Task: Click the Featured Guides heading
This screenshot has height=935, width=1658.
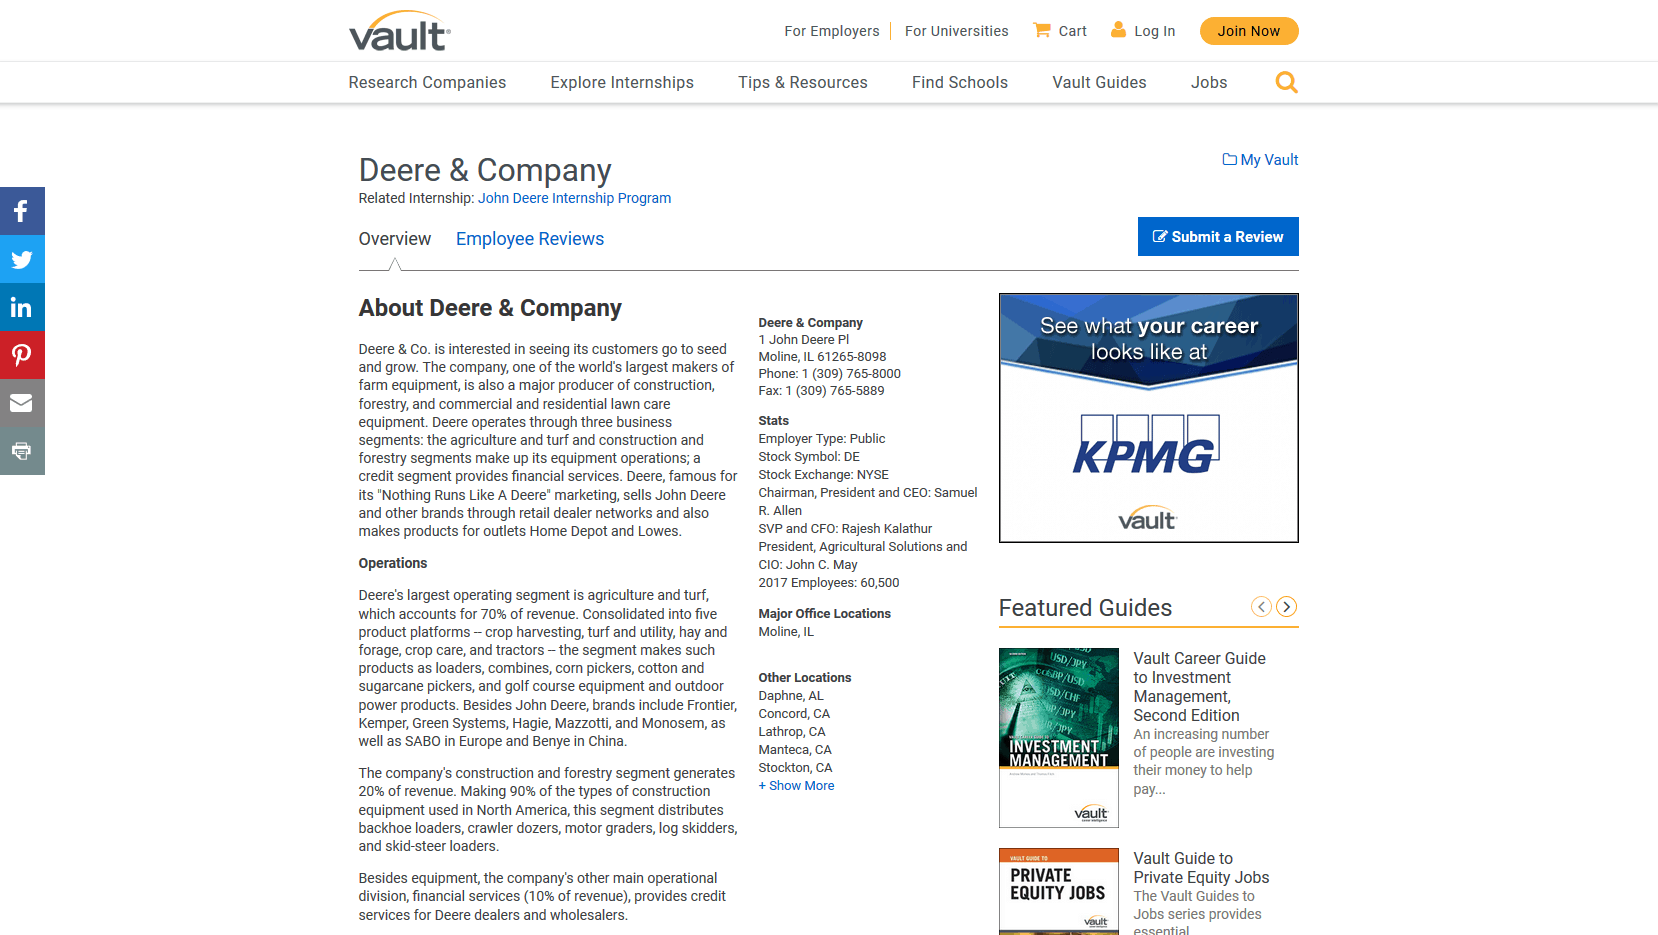Action: 1085,608
